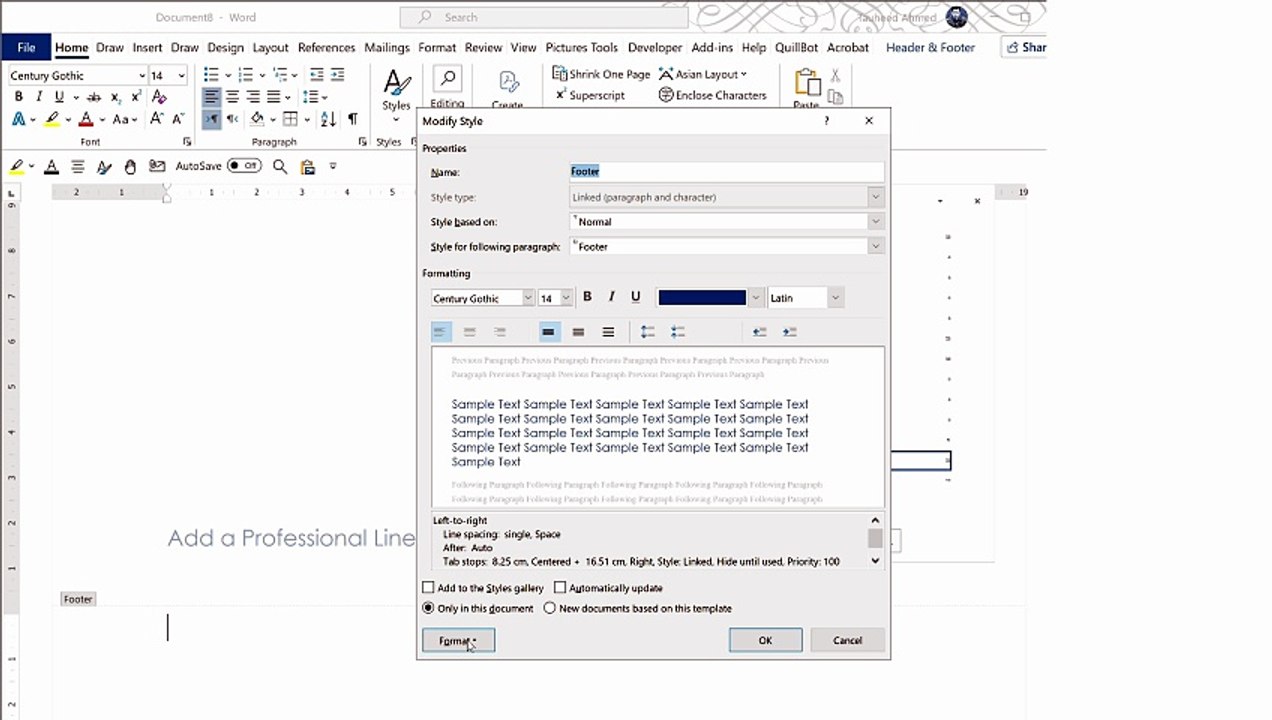Screen dimensions: 1272x720
Task: Open dialog font size dropdown
Action: 566,298
